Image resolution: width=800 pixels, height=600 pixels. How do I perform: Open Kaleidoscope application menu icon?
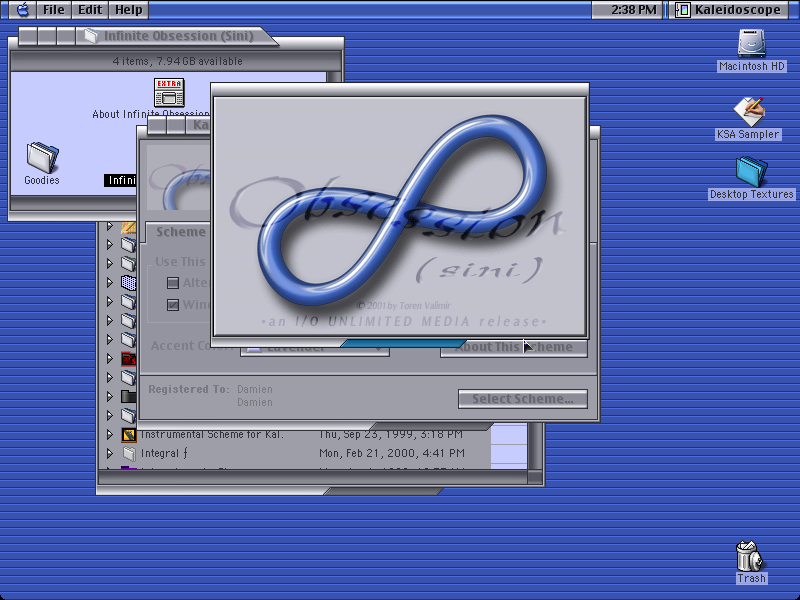(682, 10)
